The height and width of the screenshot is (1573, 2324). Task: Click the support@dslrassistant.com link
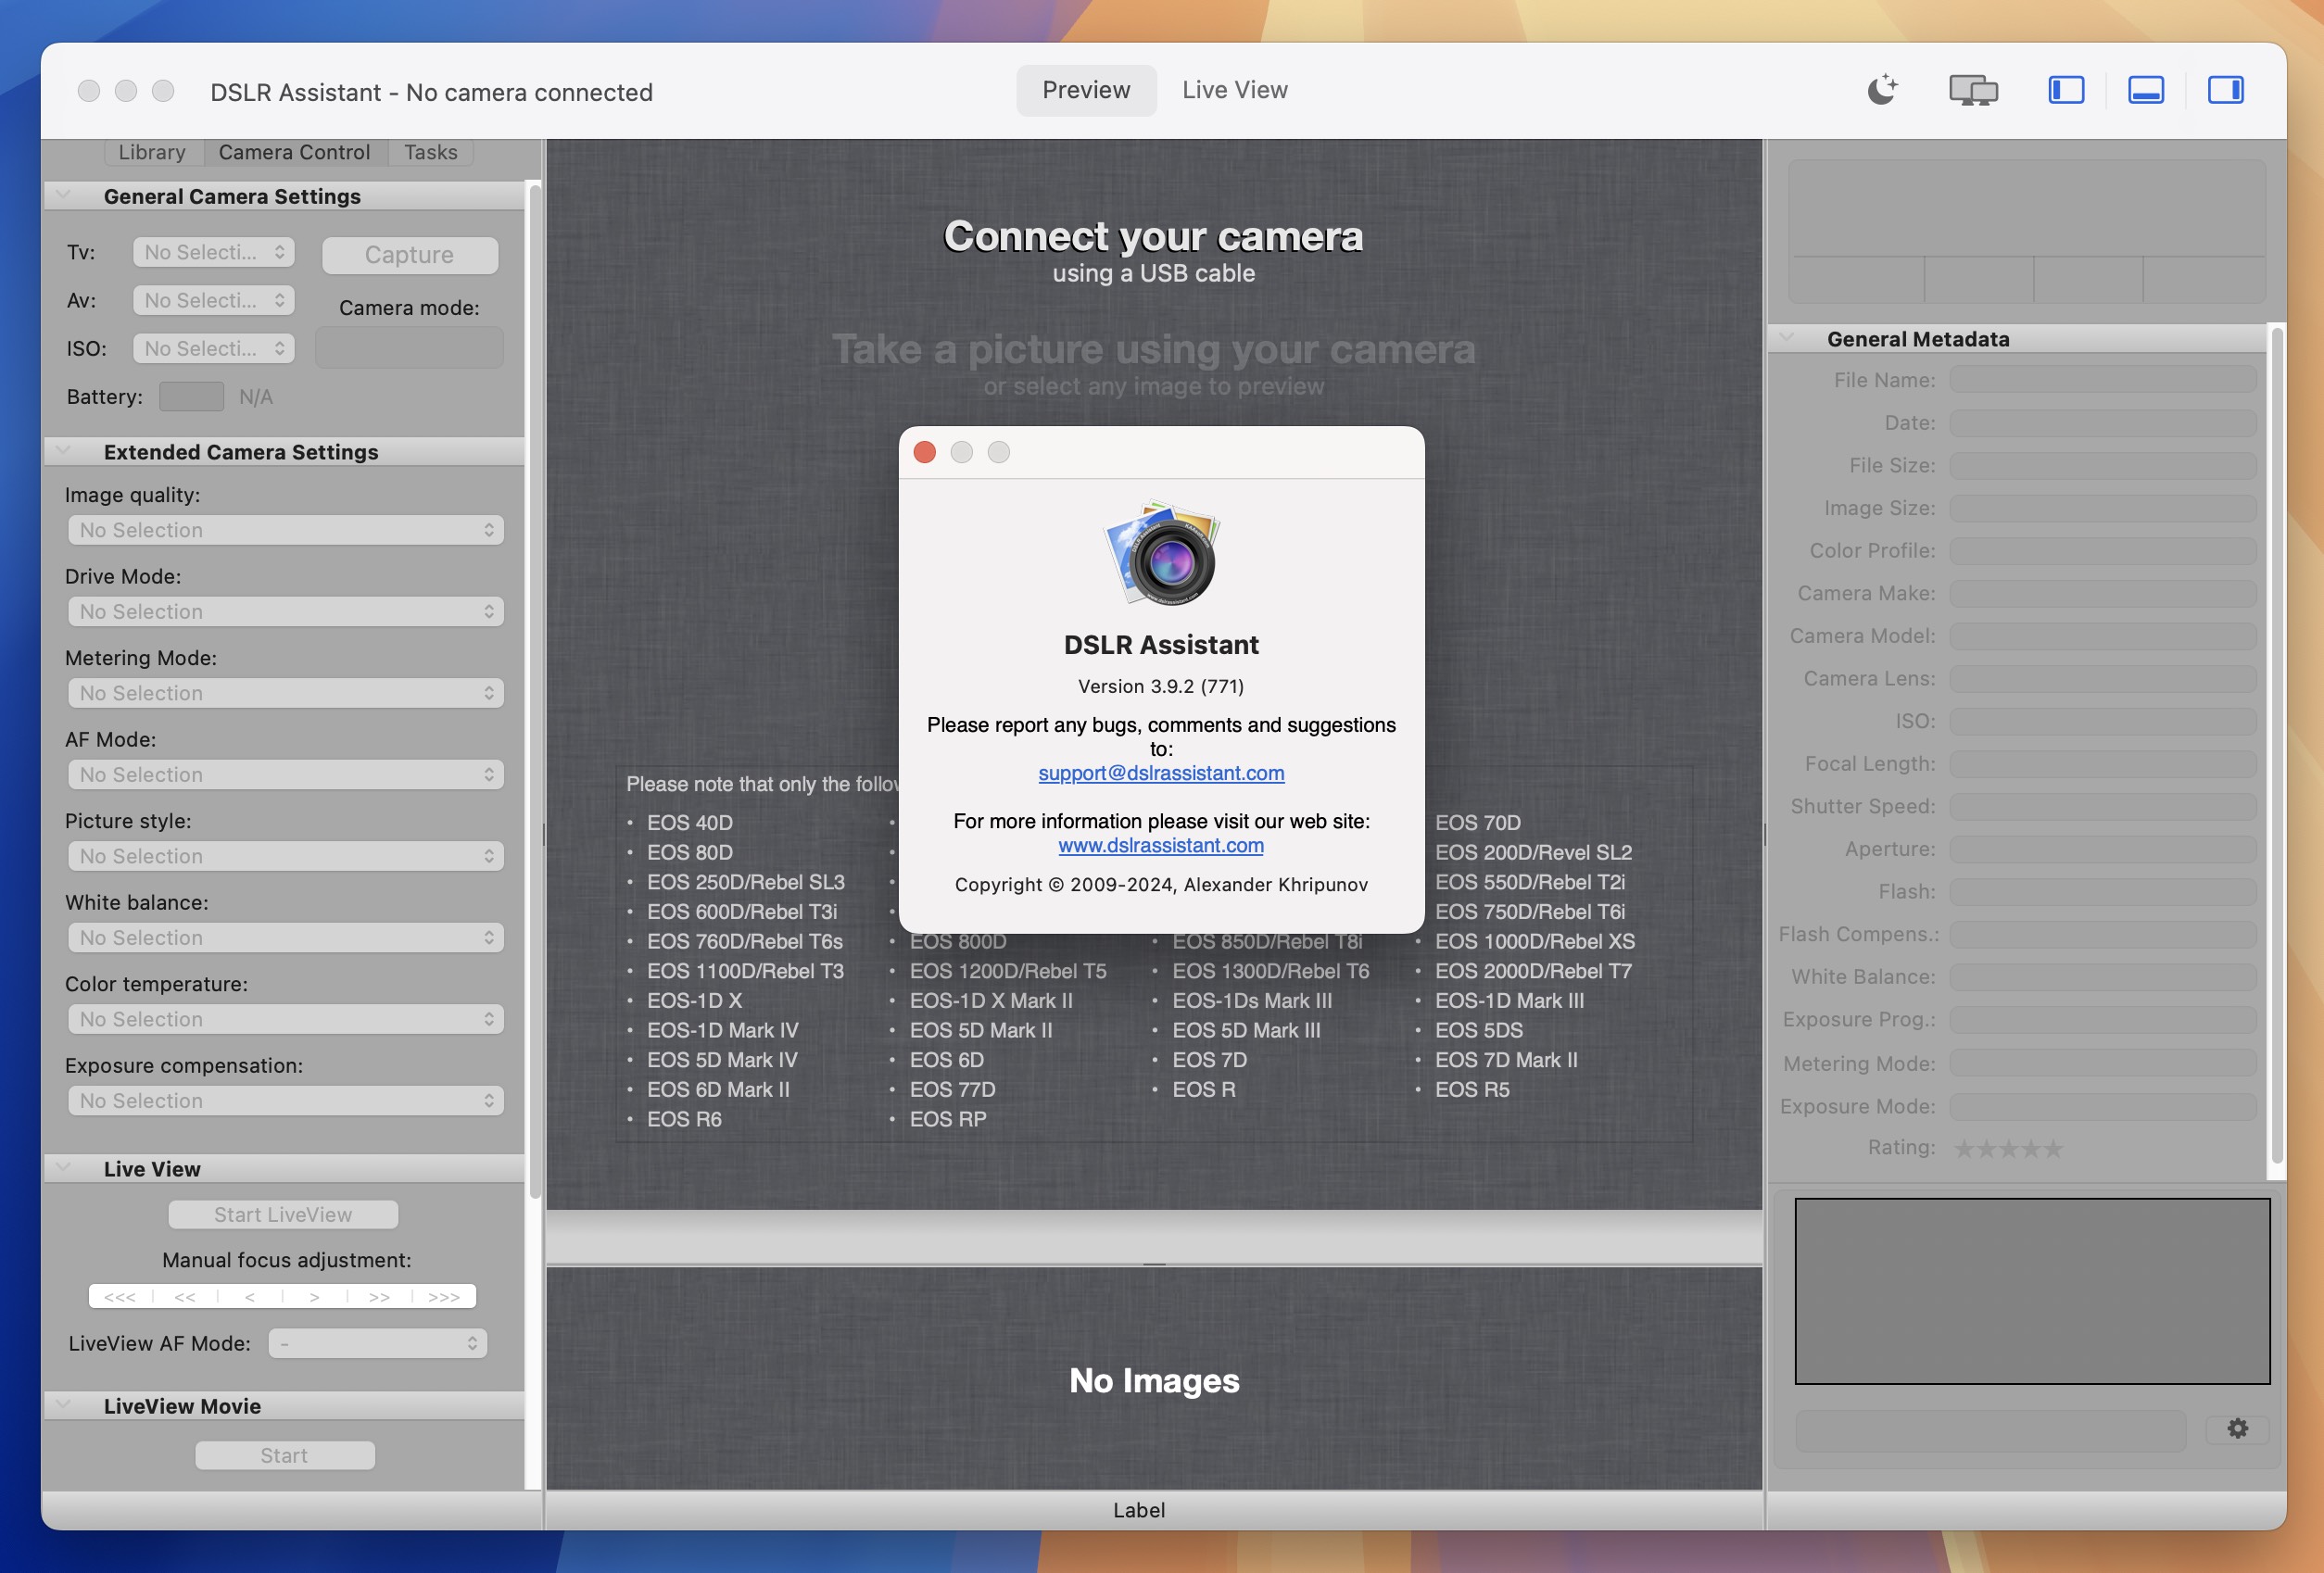pyautogui.click(x=1160, y=771)
